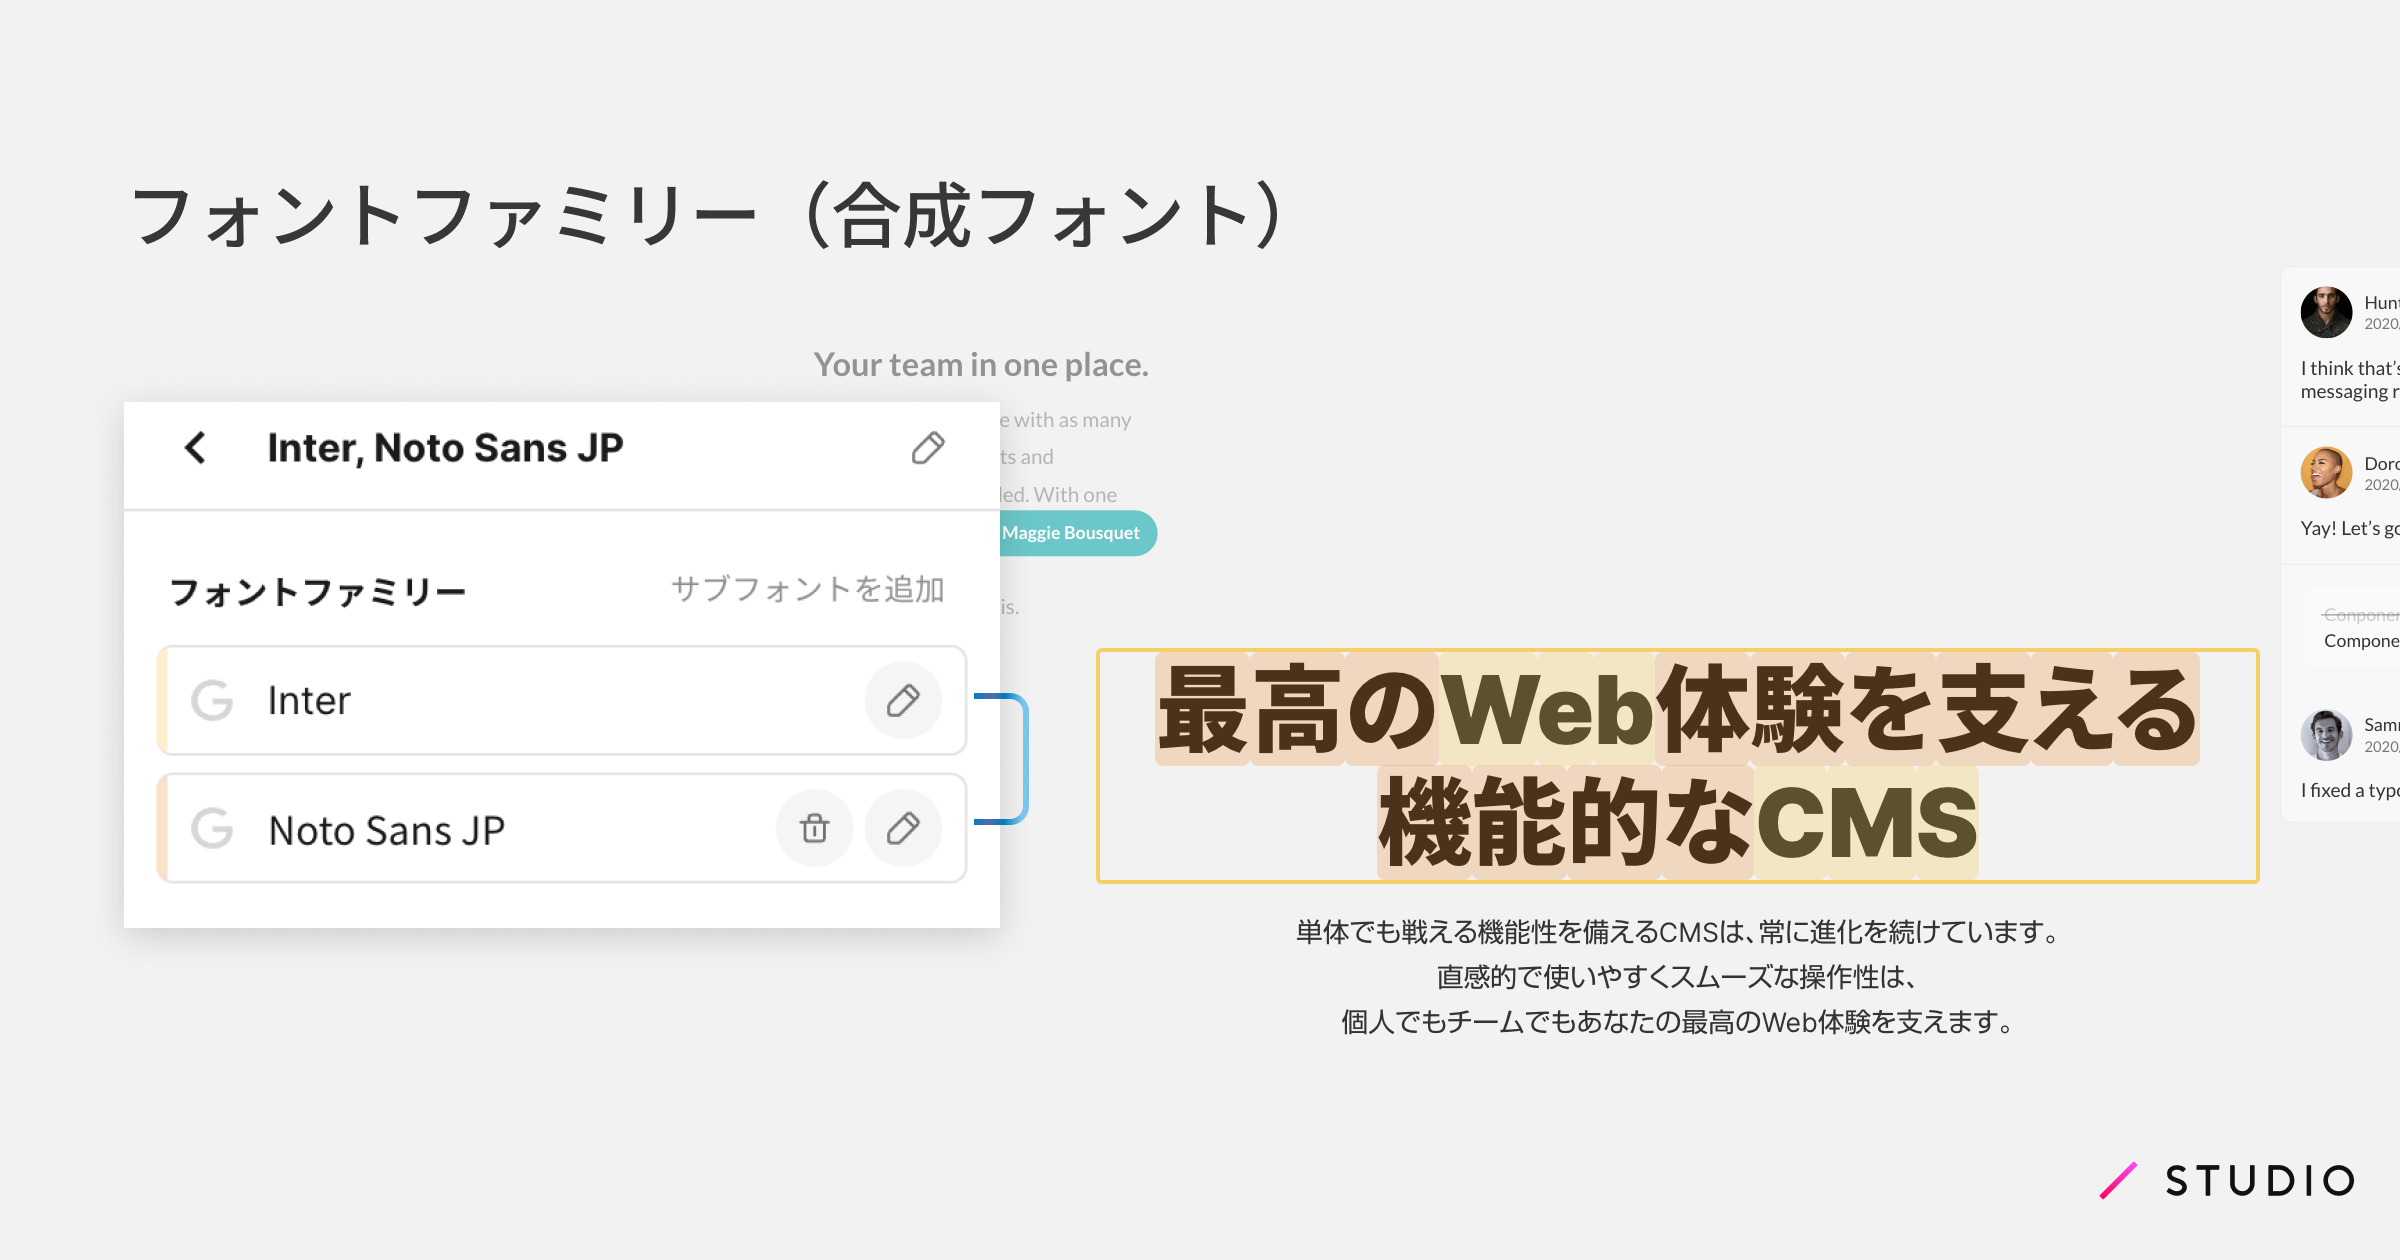This screenshot has height=1260, width=2400.
Task: Click the edit pencil on Noto Sans JP row
Action: click(903, 828)
